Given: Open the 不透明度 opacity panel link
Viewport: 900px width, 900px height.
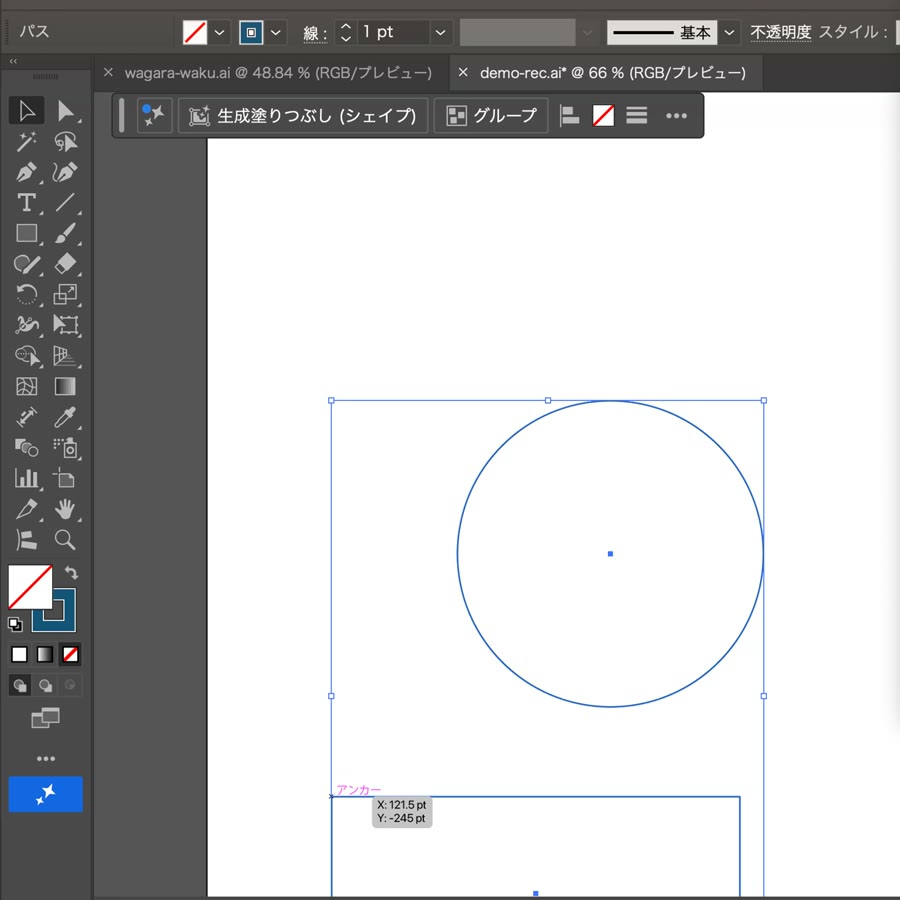Looking at the screenshot, I should [781, 32].
